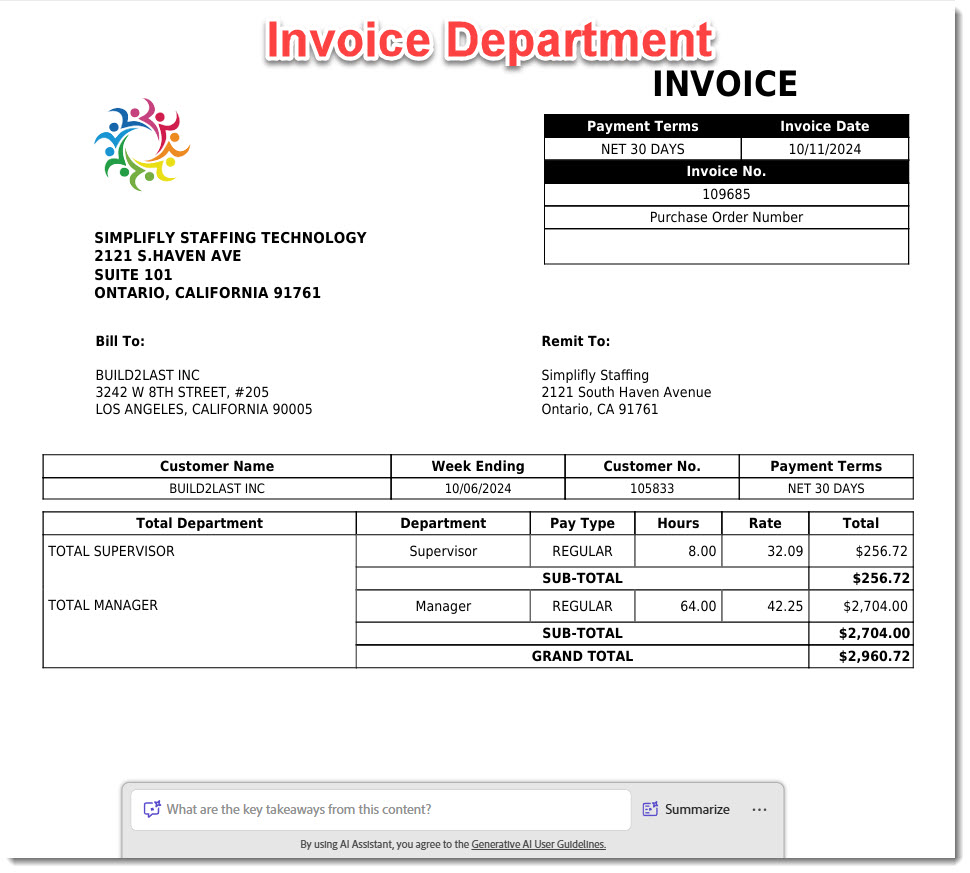Select the Manager hours value 64.00
Viewport: 970px width, 873px height.
(678, 605)
